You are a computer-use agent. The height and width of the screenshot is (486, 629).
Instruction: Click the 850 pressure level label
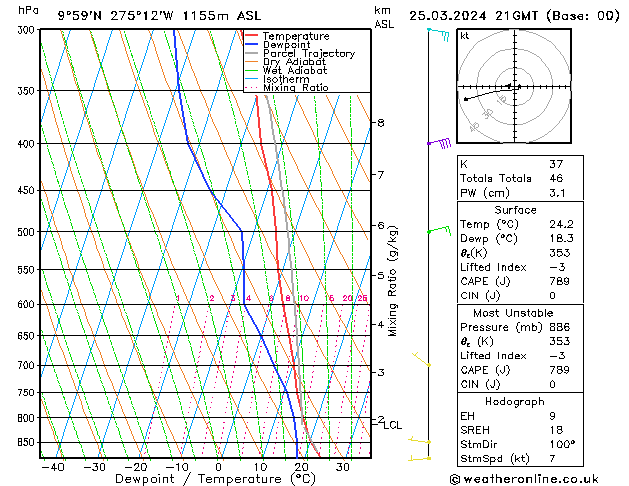point(28,443)
